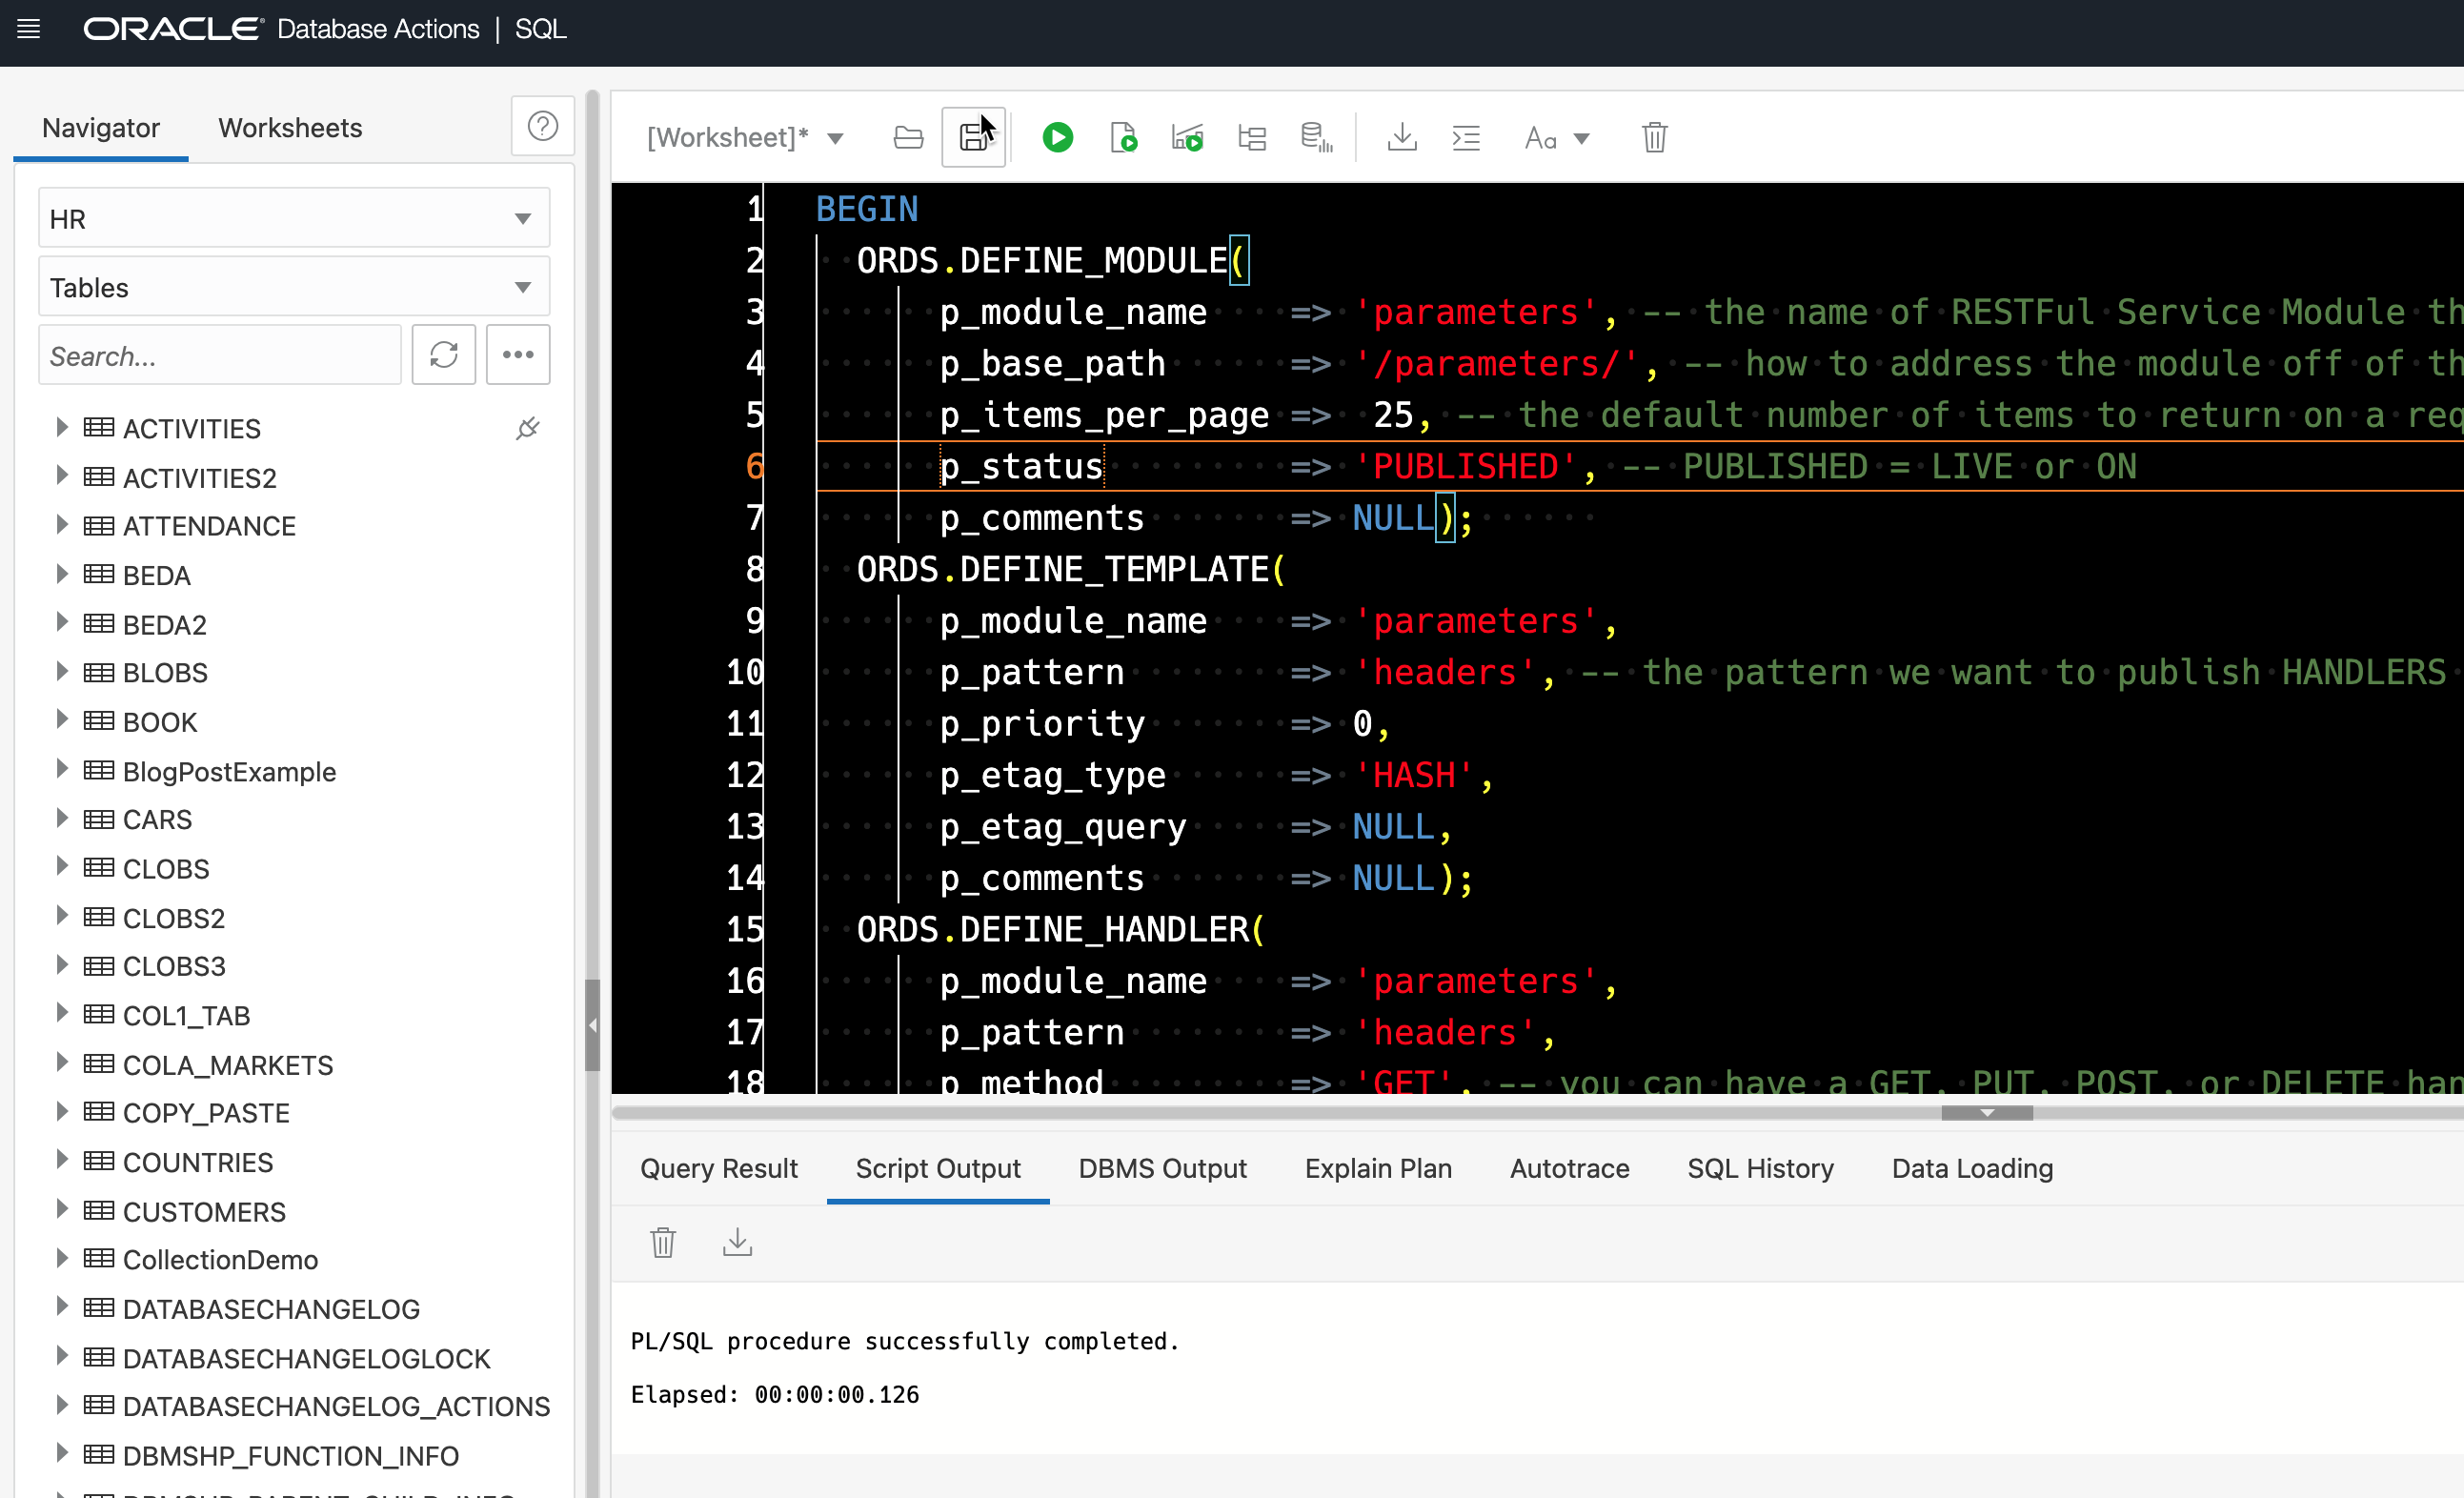
Task: Open the SQL History tab
Action: (x=1760, y=1168)
